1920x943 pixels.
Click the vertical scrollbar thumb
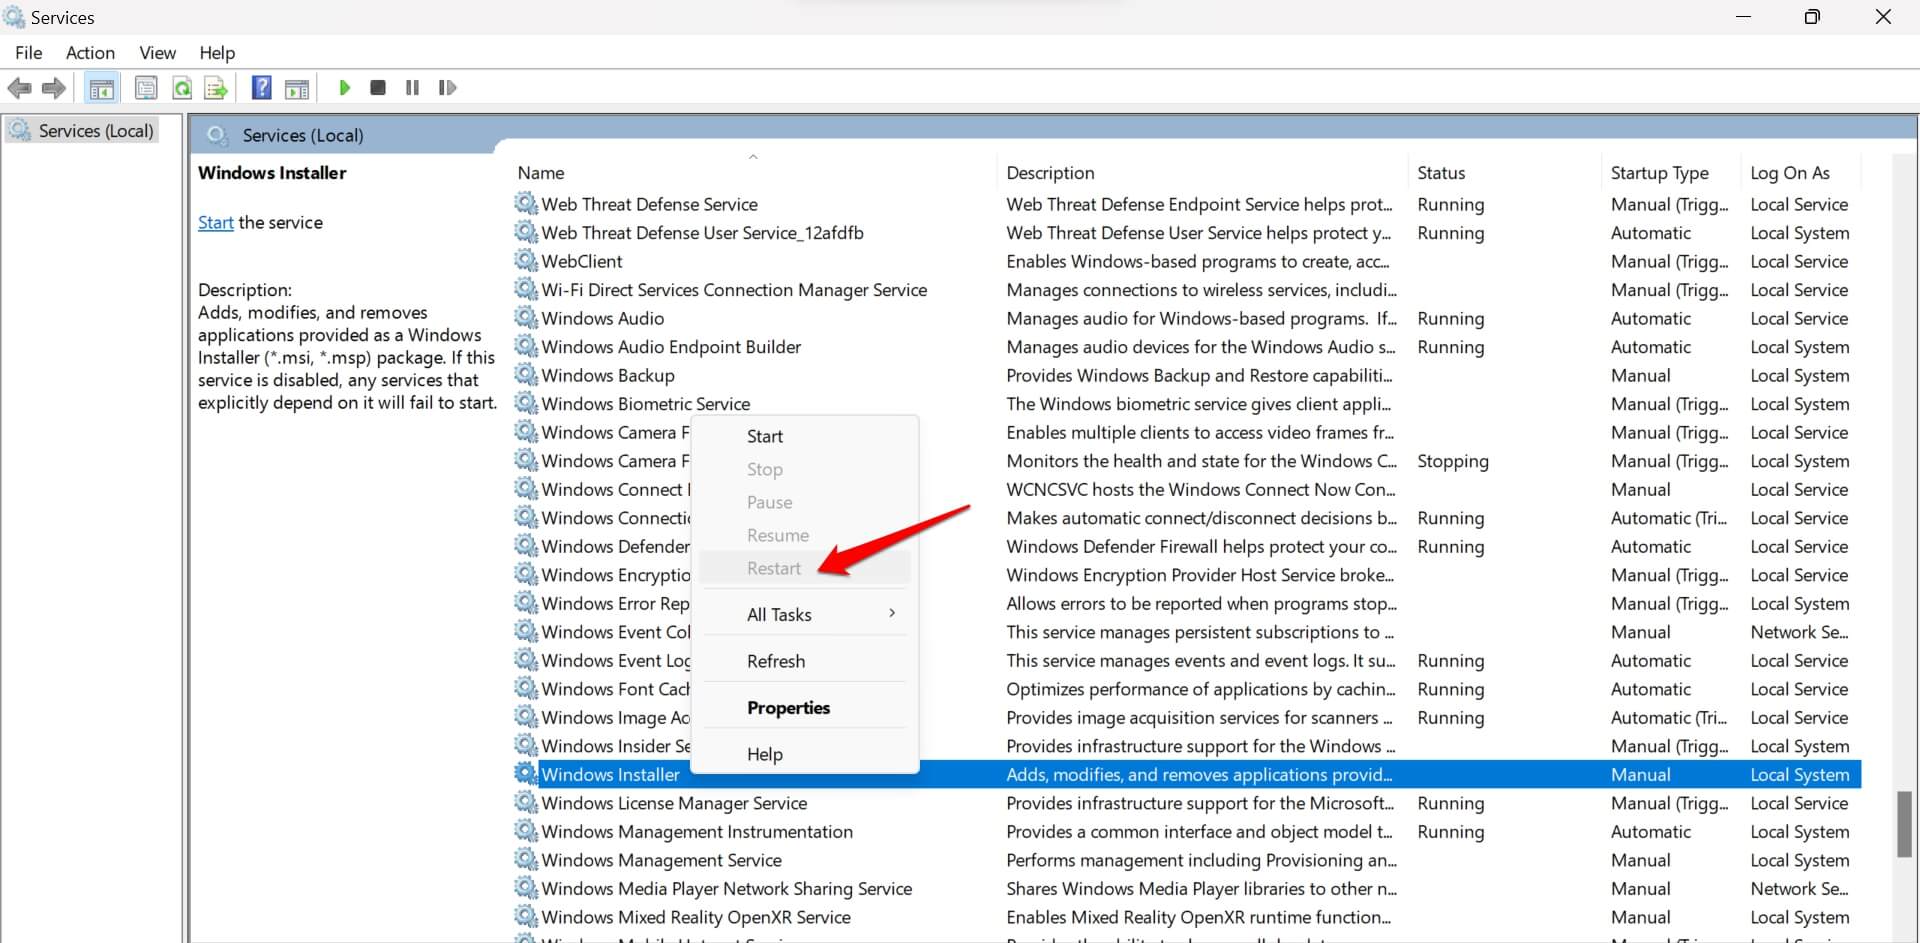pyautogui.click(x=1904, y=824)
